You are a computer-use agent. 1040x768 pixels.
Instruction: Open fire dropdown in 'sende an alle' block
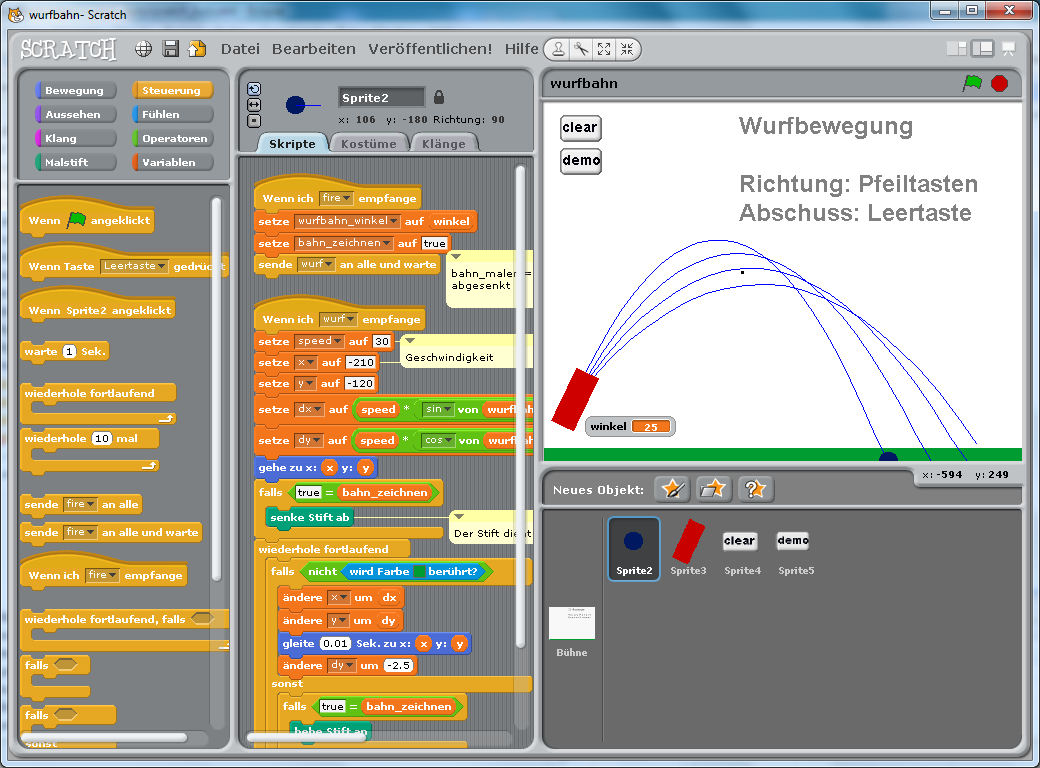pos(80,504)
